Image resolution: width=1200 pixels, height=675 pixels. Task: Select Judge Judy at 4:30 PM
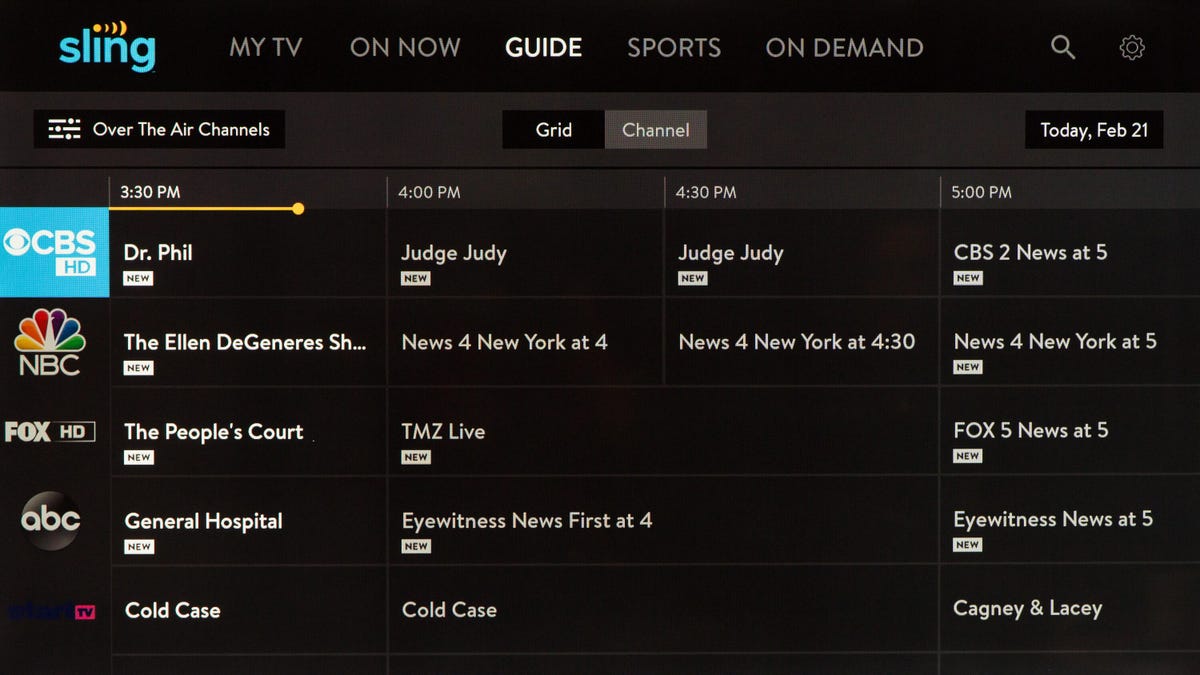tap(802, 253)
